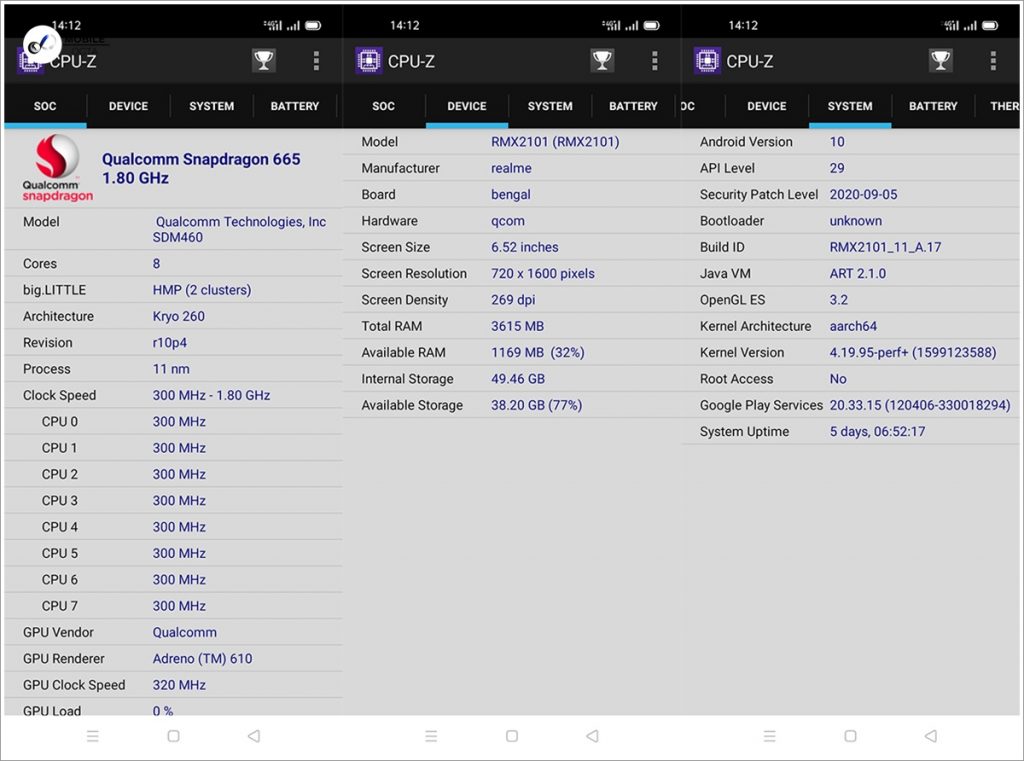Click the "bengal" board value
The height and width of the screenshot is (761, 1024).
tap(511, 195)
